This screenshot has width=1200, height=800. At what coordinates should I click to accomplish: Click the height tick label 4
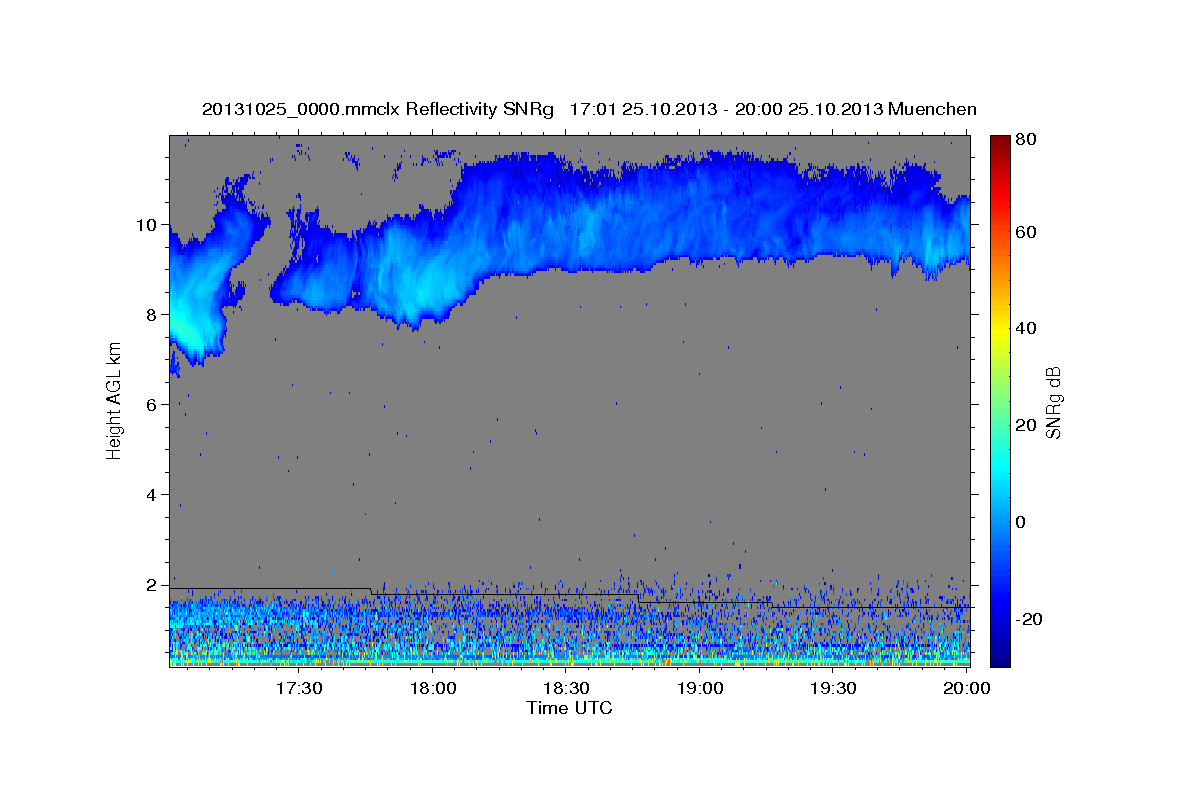(153, 495)
